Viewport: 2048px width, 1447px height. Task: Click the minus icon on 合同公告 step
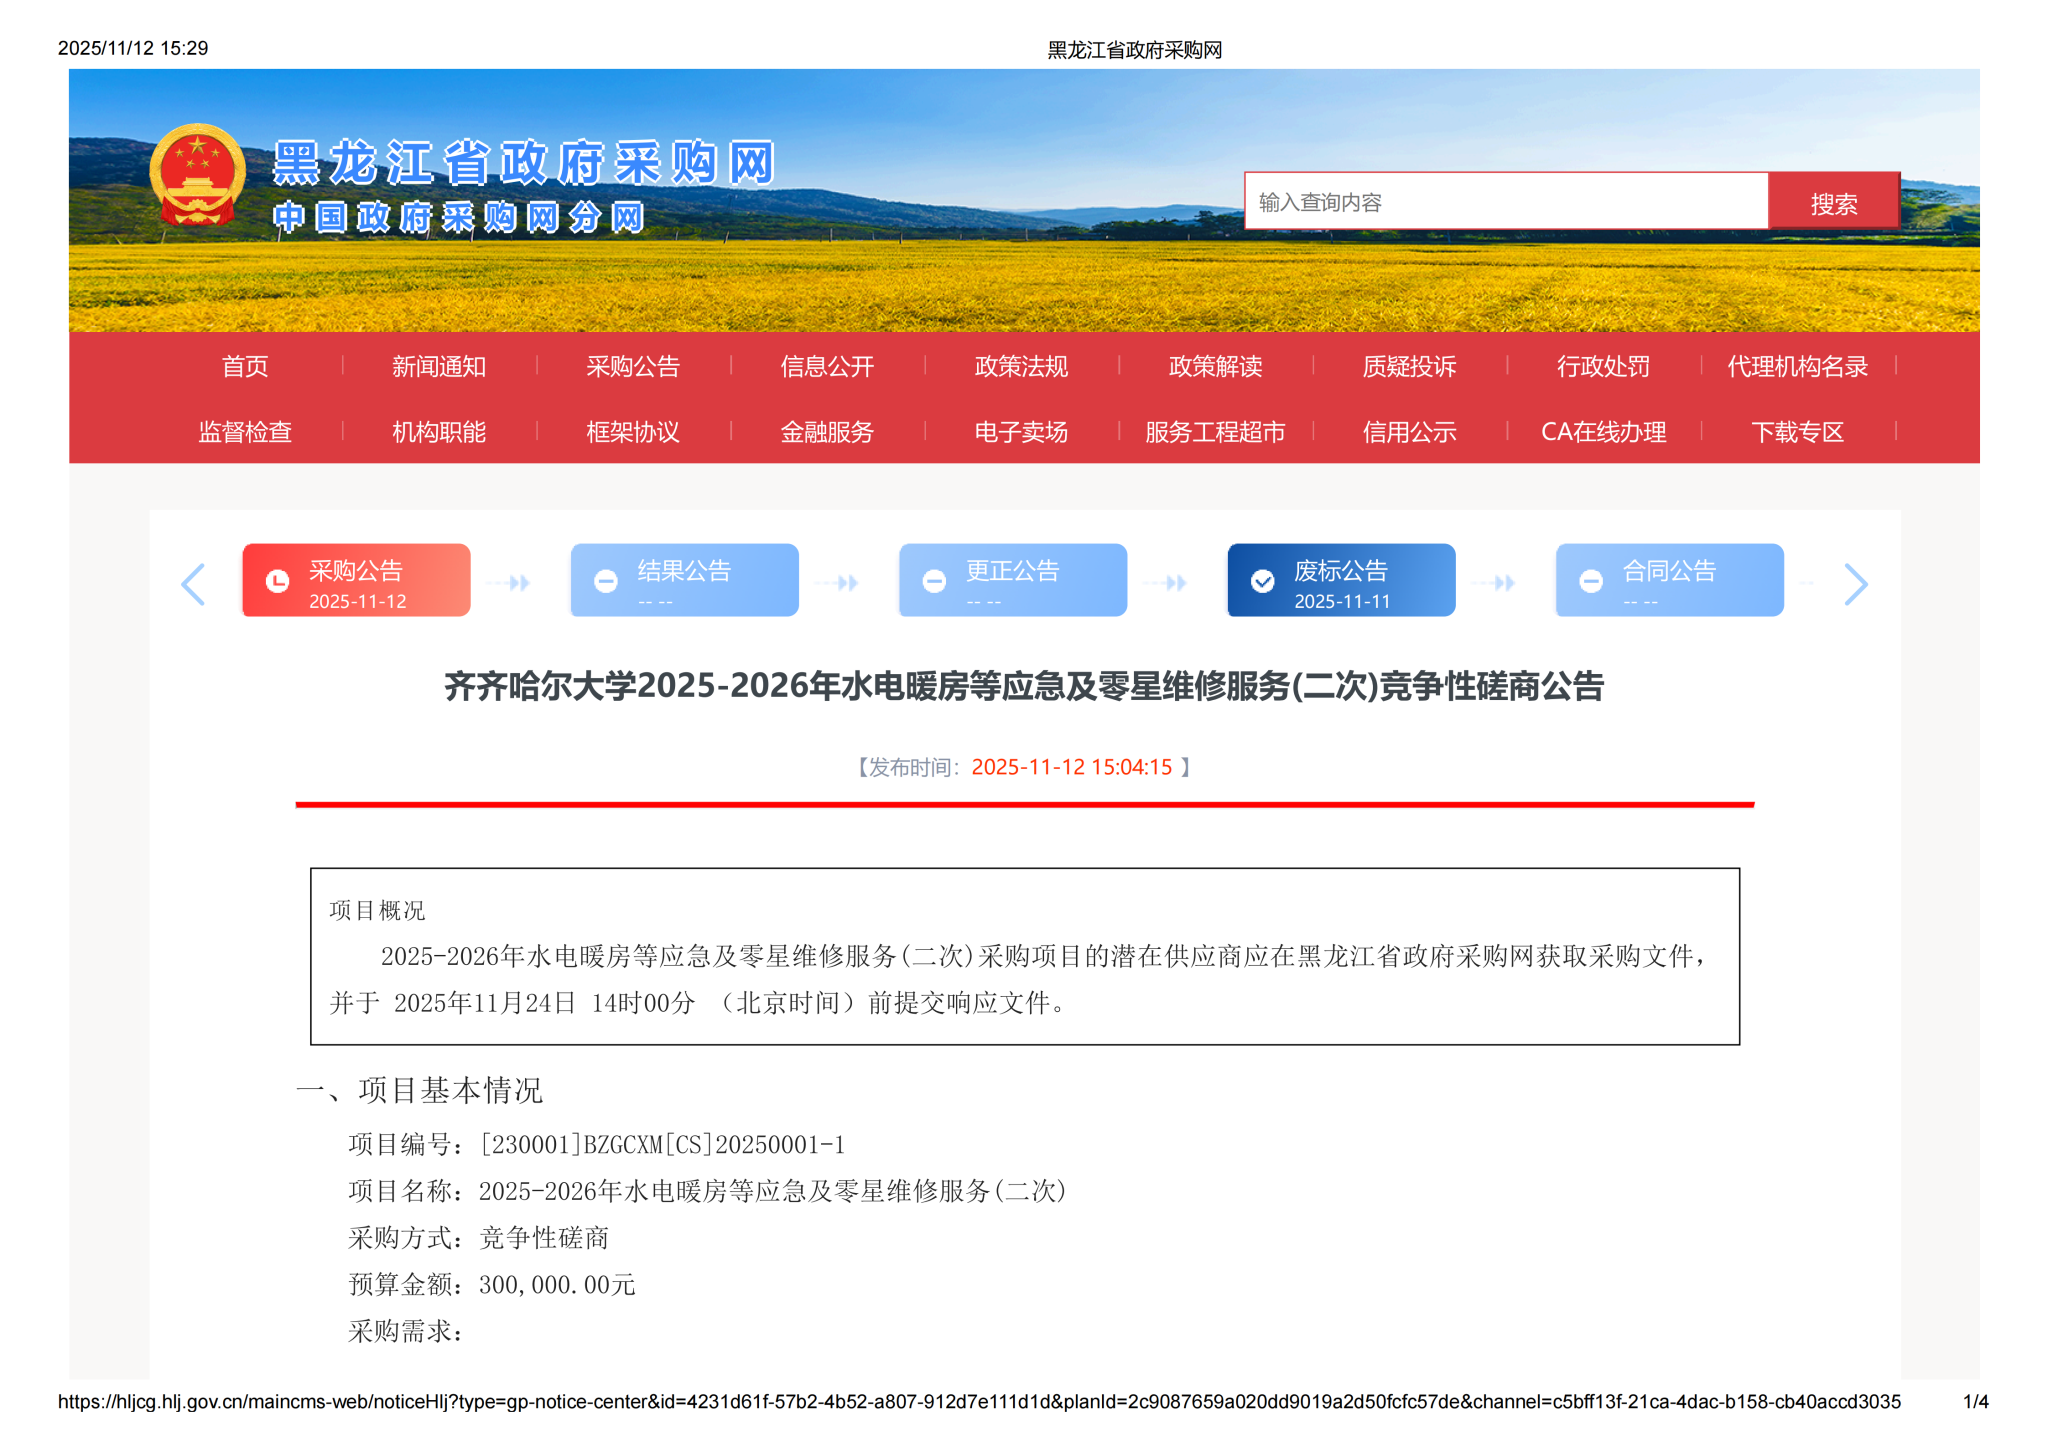click(x=1591, y=581)
